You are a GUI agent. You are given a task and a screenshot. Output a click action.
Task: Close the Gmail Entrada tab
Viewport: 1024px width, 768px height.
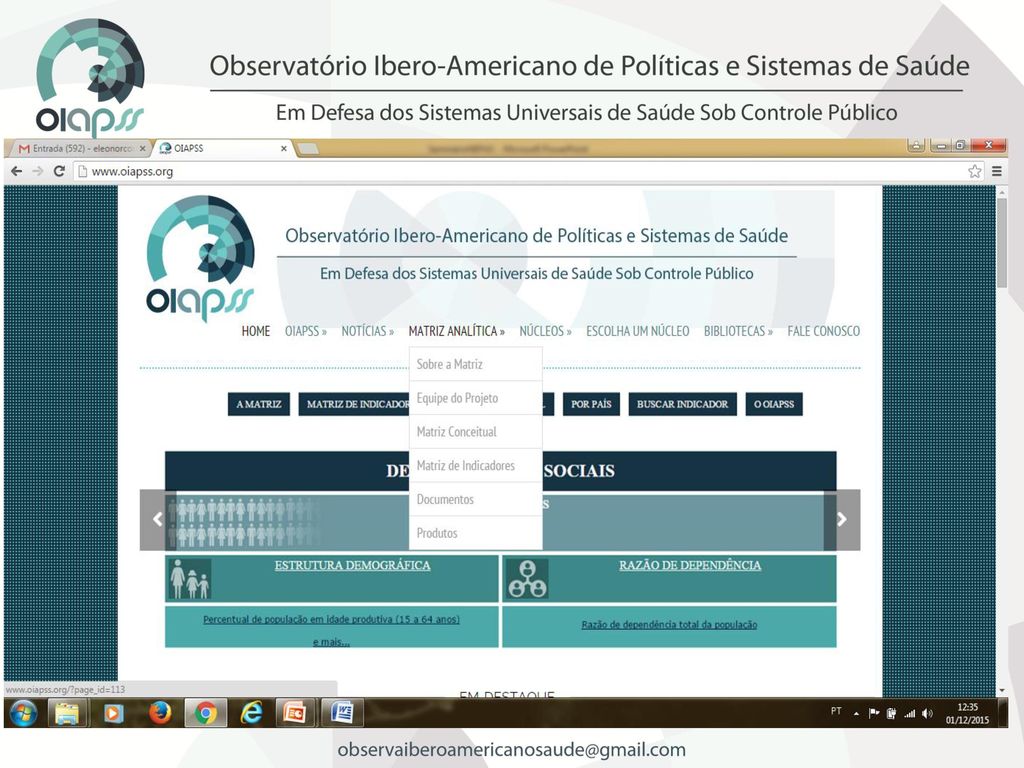coord(142,148)
